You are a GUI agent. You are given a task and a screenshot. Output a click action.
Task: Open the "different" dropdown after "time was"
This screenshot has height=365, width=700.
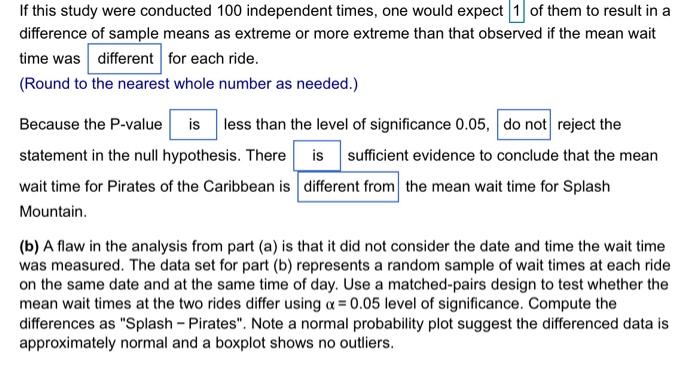(x=125, y=58)
